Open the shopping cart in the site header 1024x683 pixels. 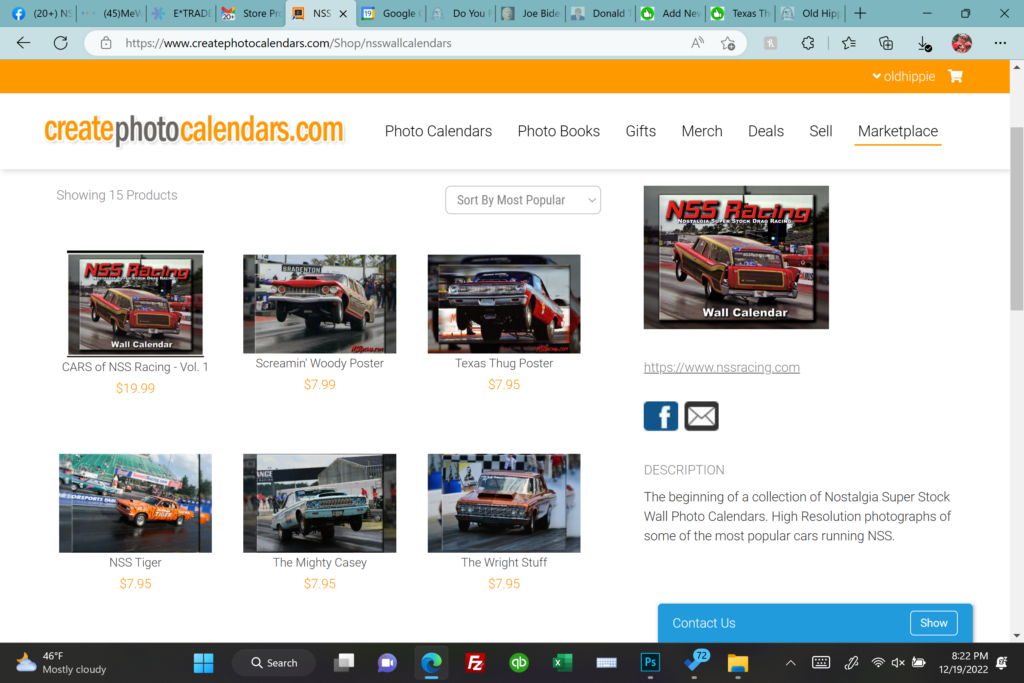(956, 76)
